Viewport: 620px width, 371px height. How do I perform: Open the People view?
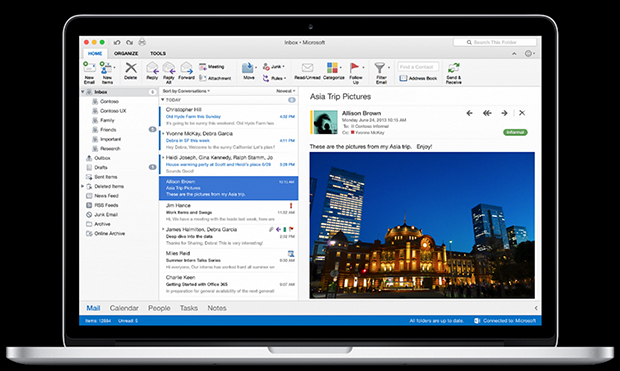159,308
